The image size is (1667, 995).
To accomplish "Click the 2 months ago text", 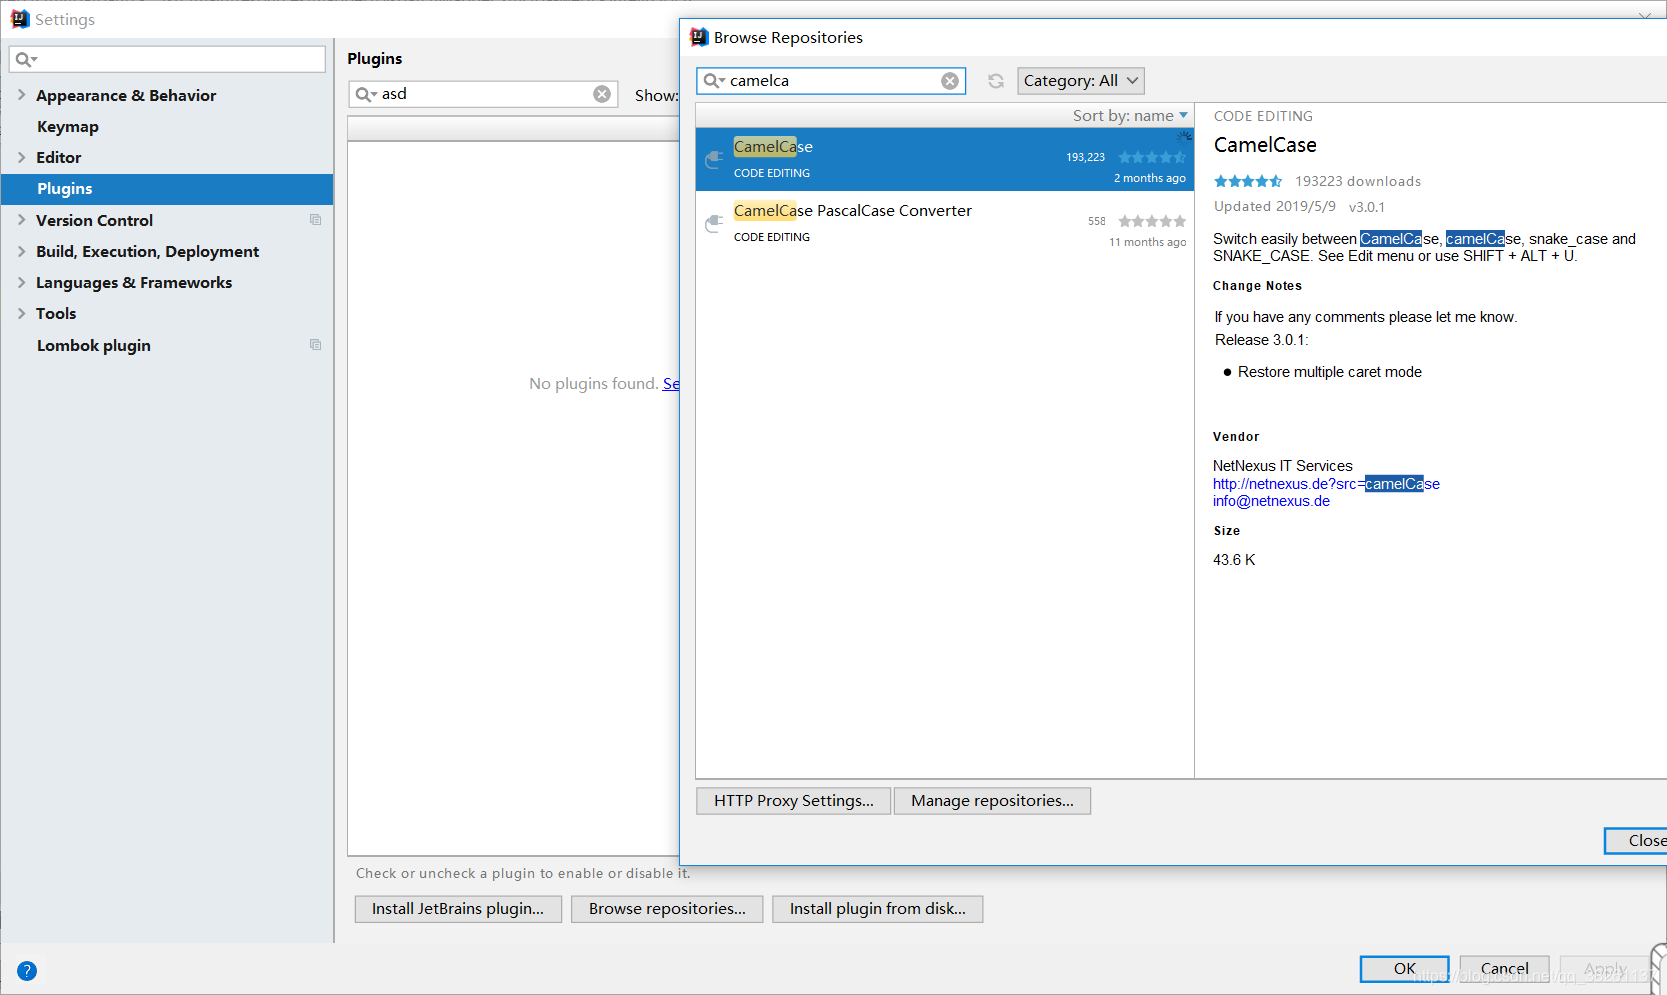I will point(1150,178).
